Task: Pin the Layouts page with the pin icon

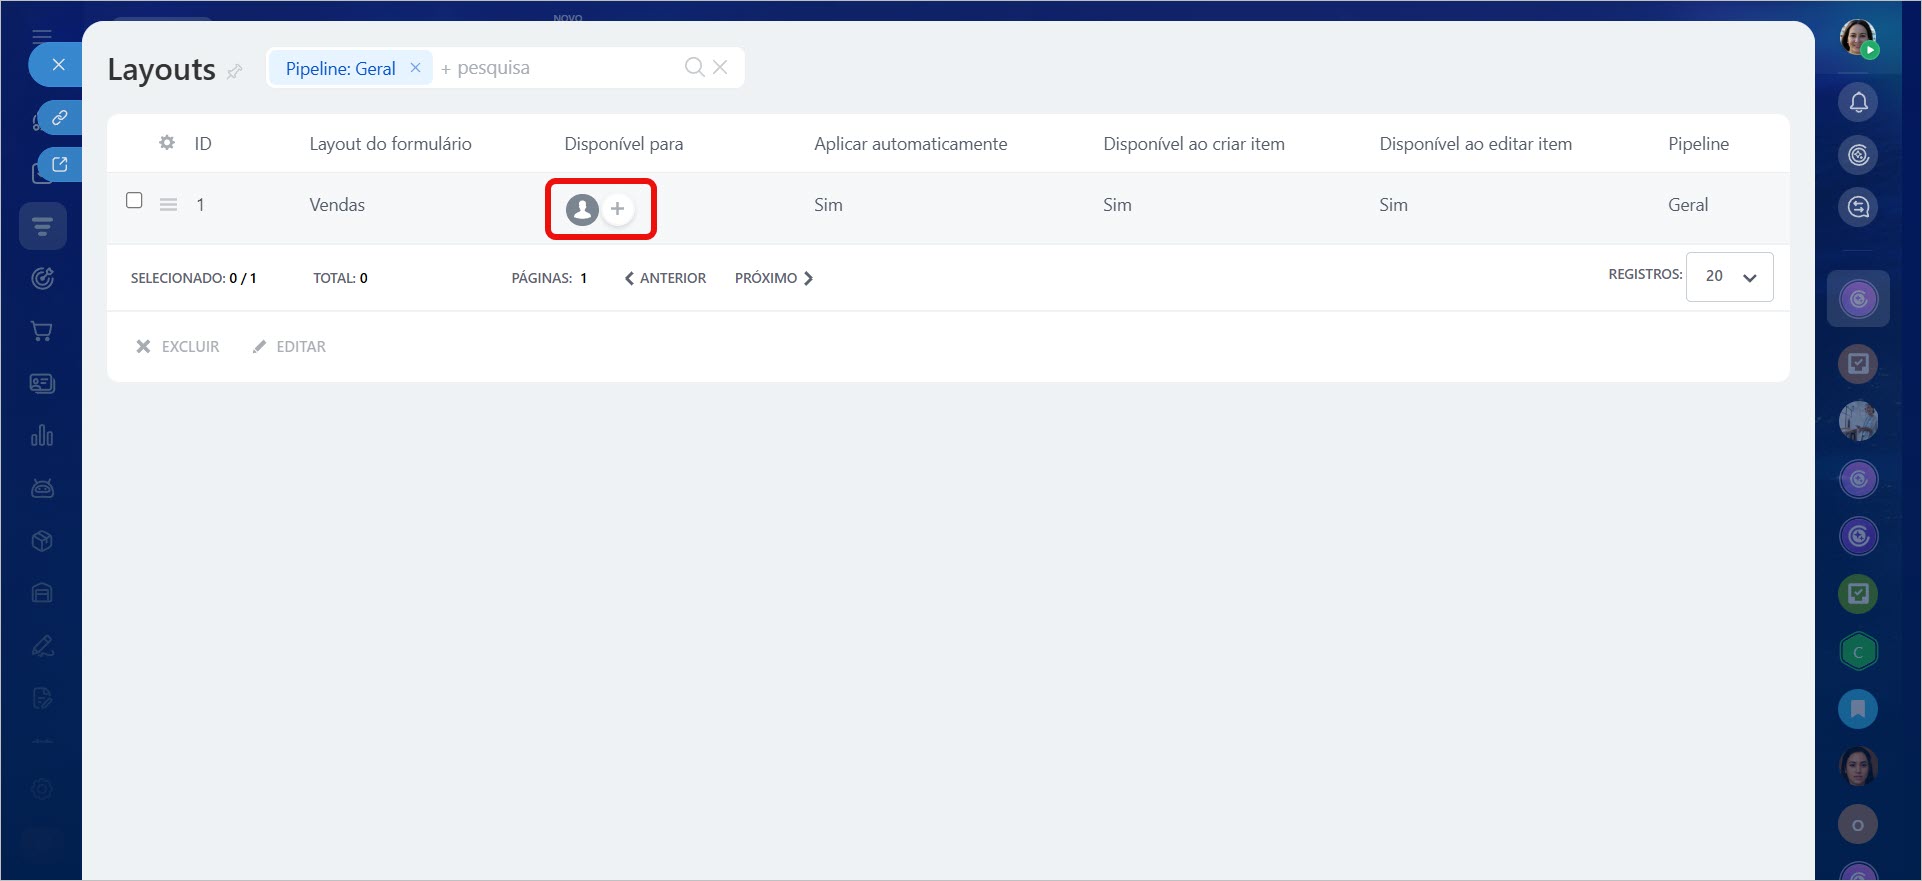Action: coord(235,71)
